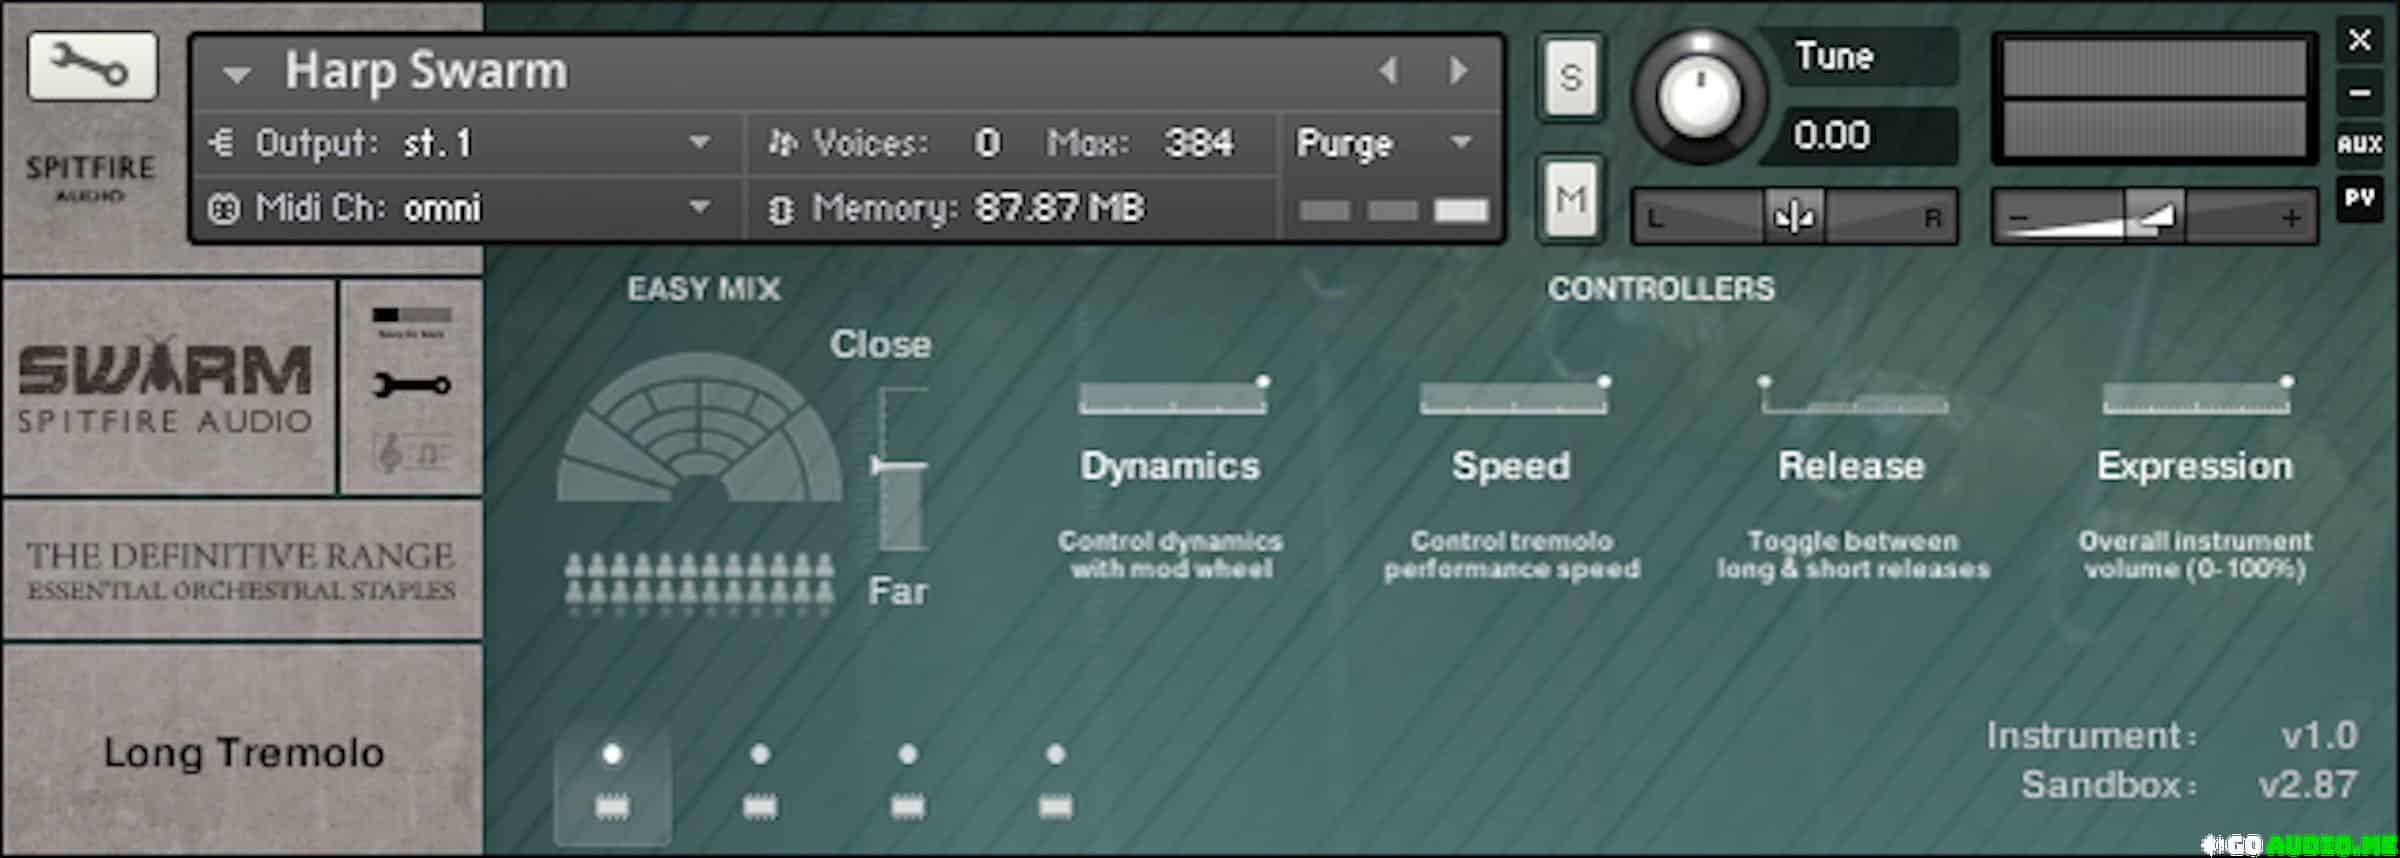Click the purge status indicator bars
This screenshot has height=858, width=2400.
pyautogui.click(x=1394, y=210)
